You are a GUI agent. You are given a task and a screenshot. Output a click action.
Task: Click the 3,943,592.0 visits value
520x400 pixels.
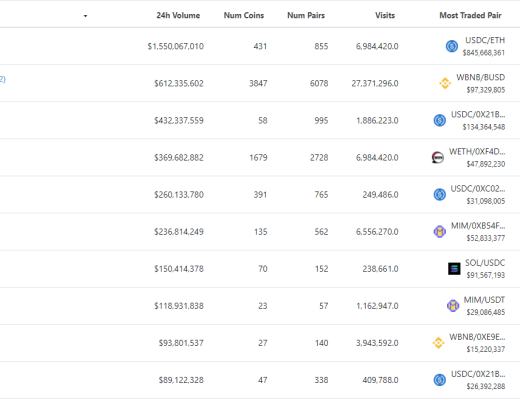[377, 343]
